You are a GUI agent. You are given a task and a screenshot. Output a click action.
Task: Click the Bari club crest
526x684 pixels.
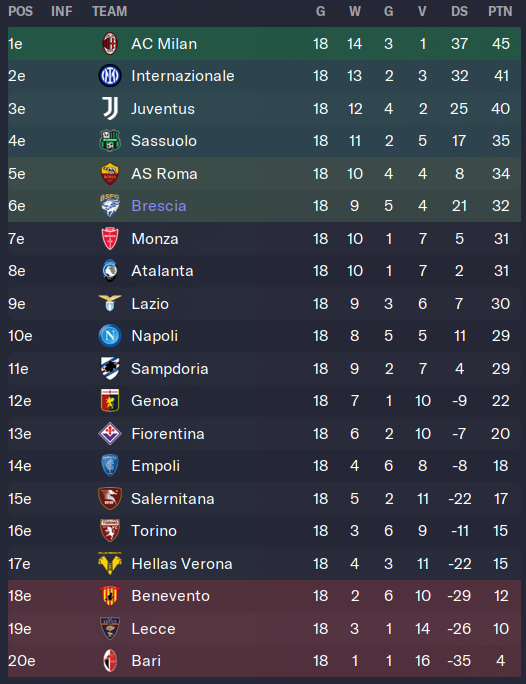pos(110,661)
